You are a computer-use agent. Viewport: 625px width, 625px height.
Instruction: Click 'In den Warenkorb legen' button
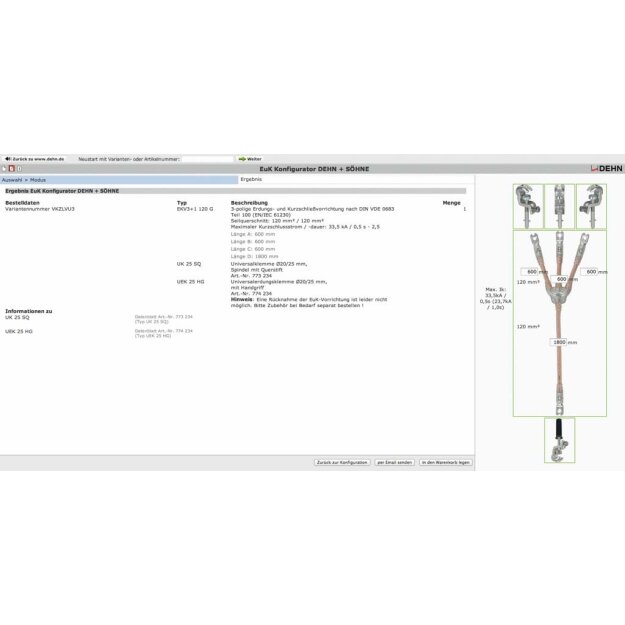(x=446, y=462)
